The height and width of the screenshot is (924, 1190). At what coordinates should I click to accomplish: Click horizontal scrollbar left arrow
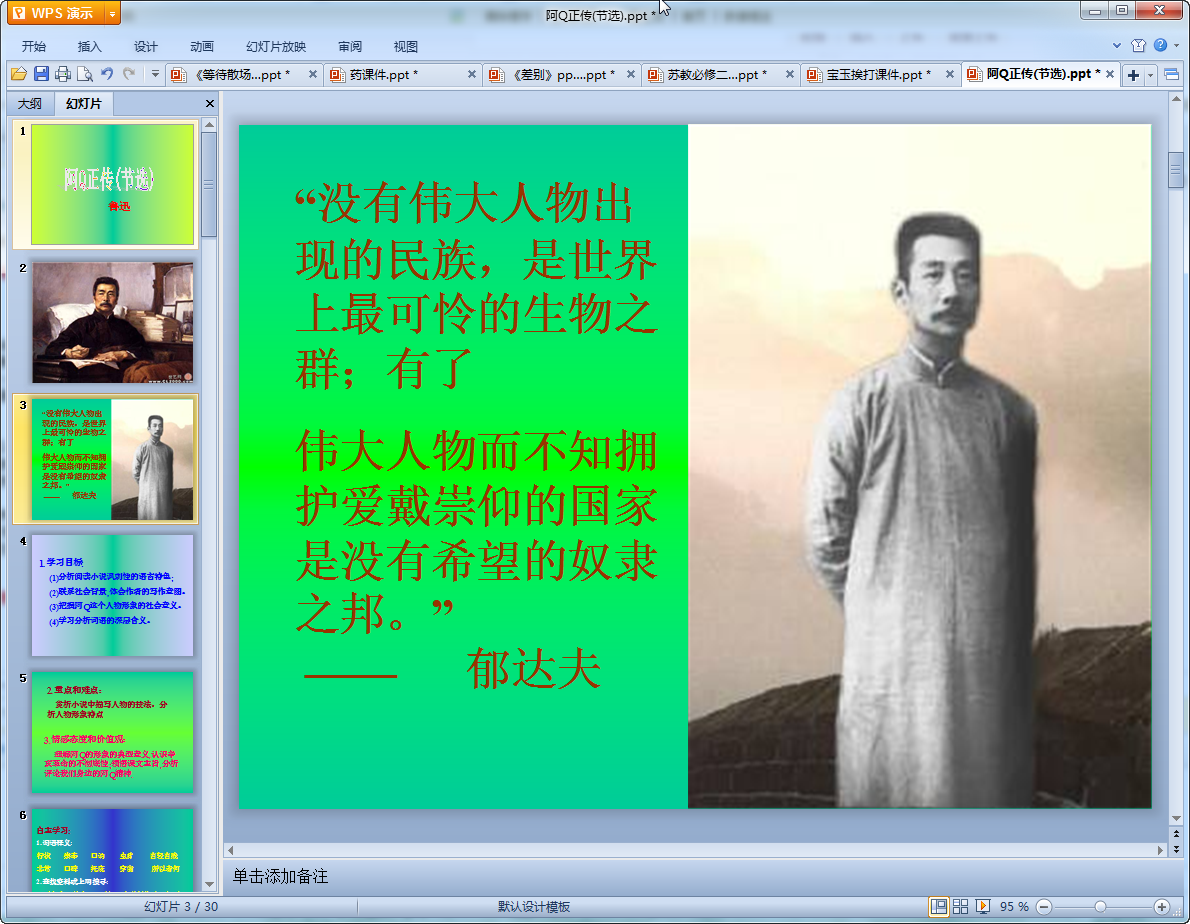[231, 850]
